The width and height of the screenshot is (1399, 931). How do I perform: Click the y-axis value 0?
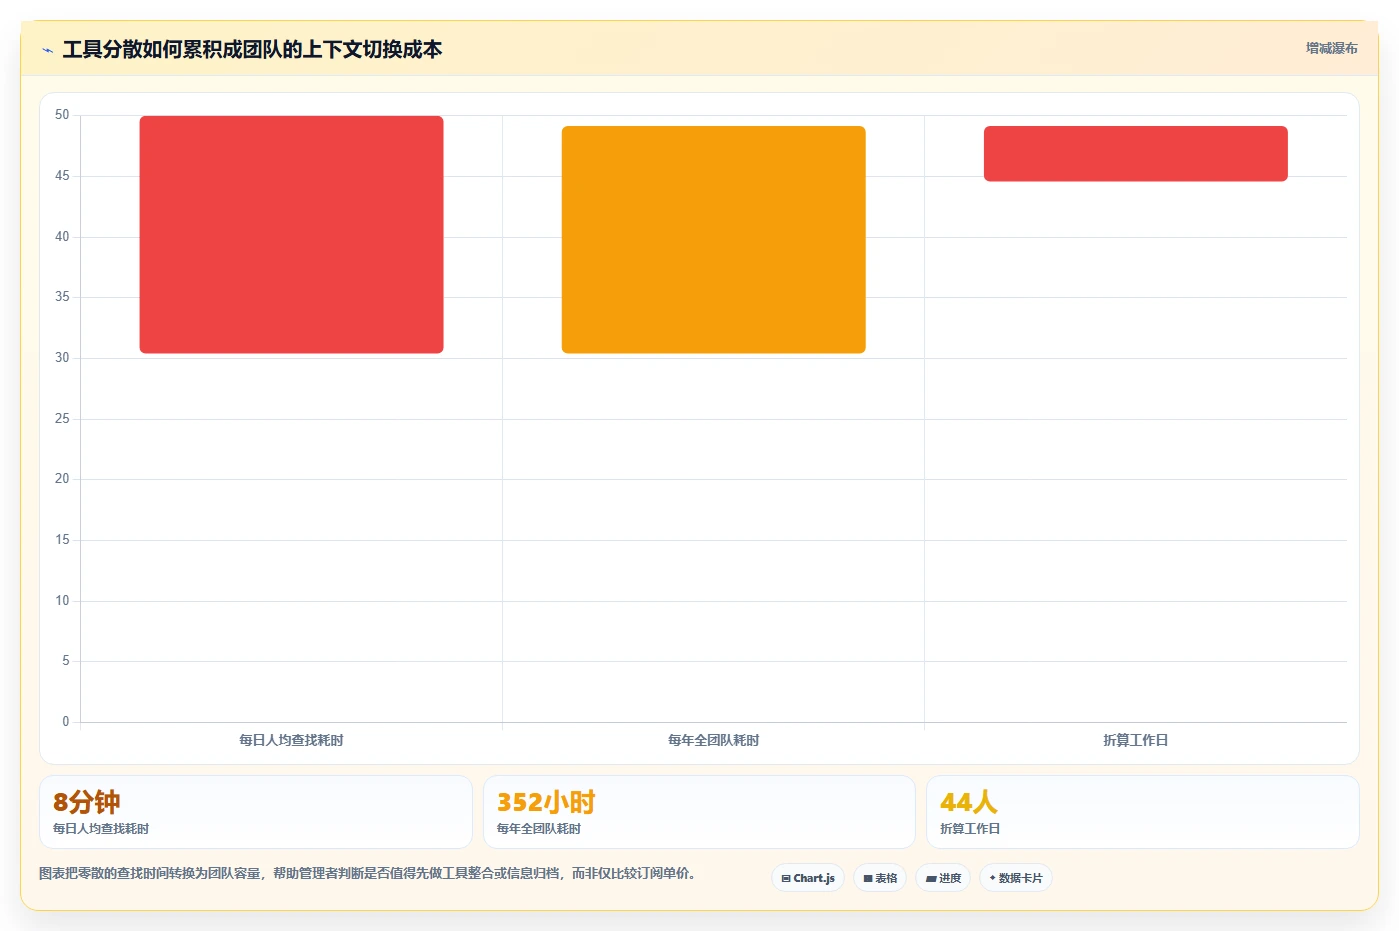coord(66,722)
